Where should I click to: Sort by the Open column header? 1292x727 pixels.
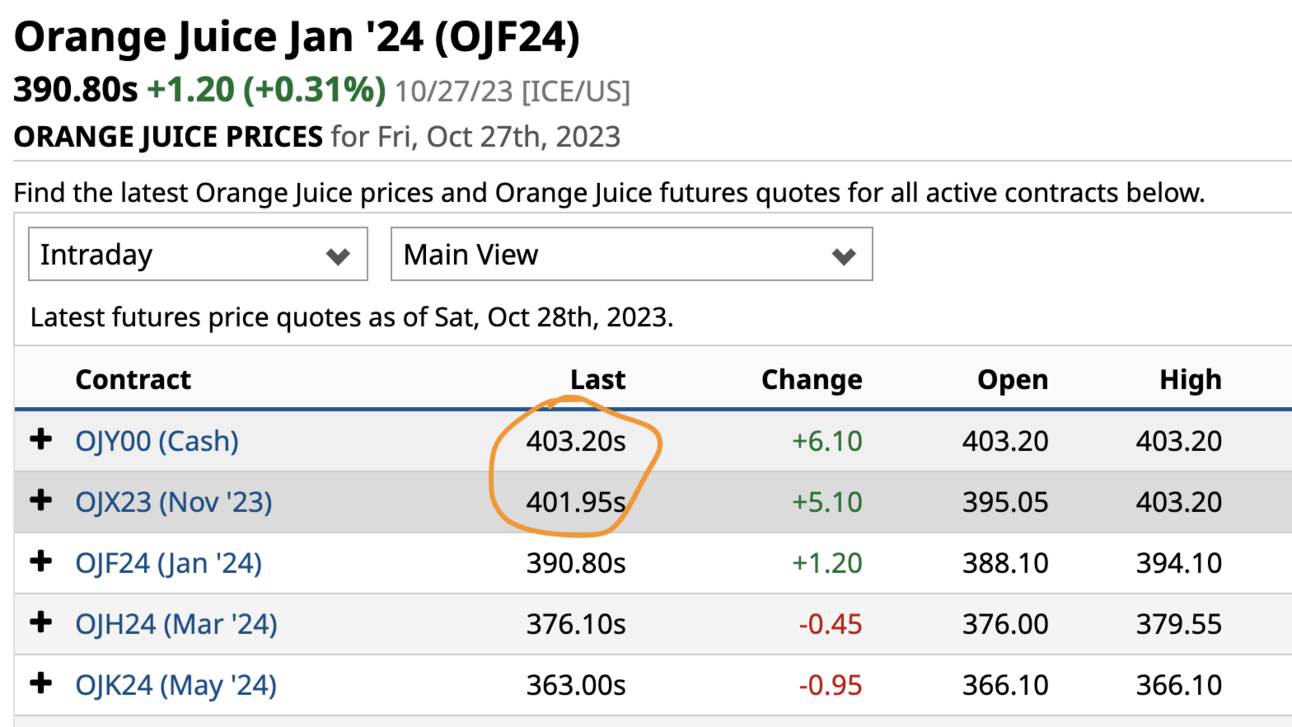coord(1013,380)
